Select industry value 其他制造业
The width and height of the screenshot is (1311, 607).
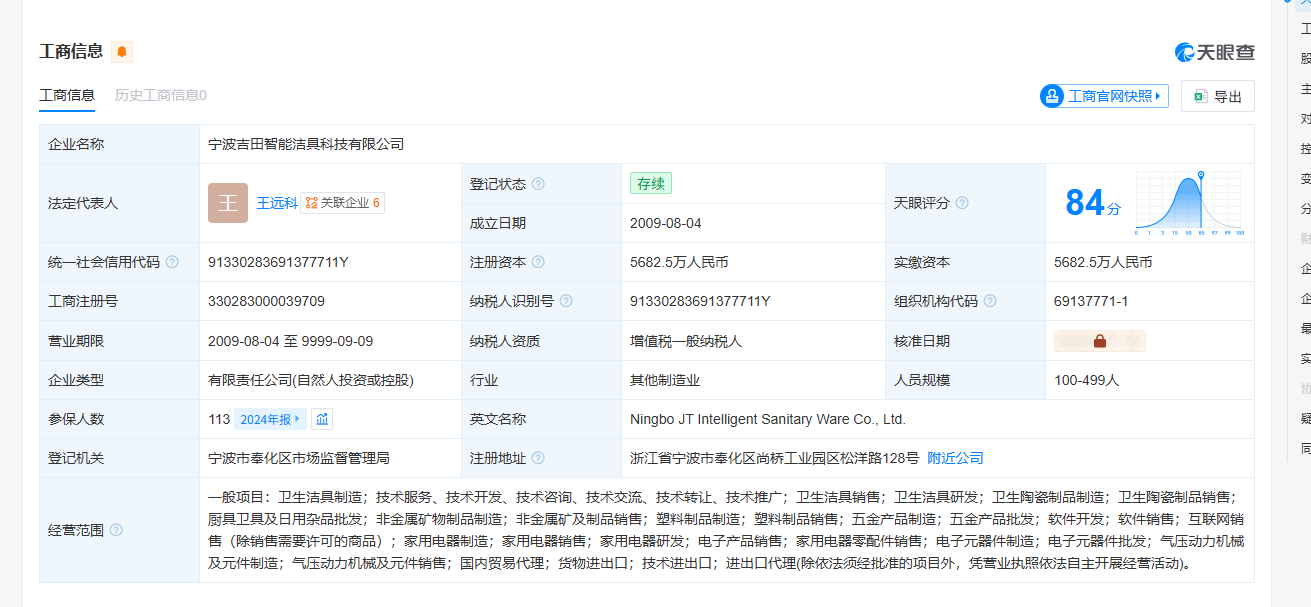click(665, 380)
